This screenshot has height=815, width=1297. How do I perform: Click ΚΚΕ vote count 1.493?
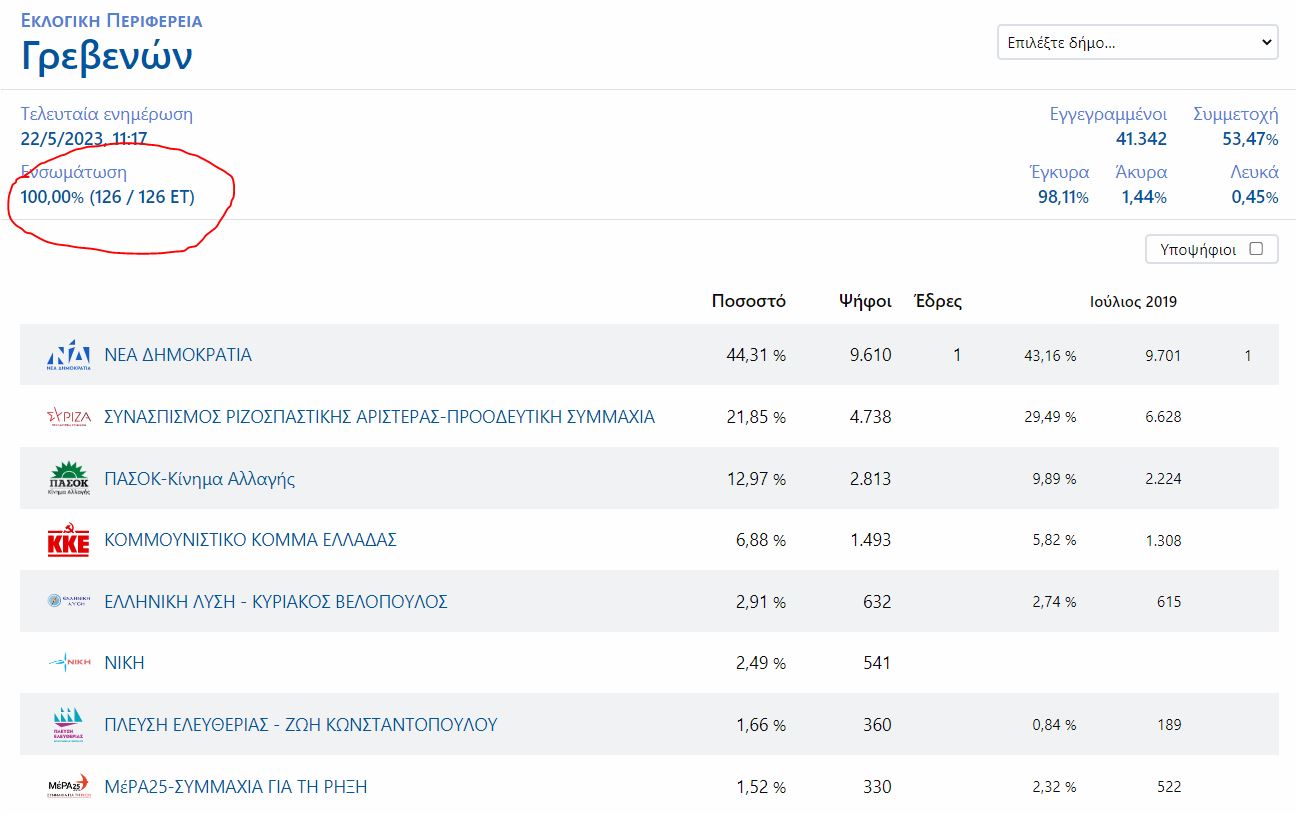click(x=870, y=540)
